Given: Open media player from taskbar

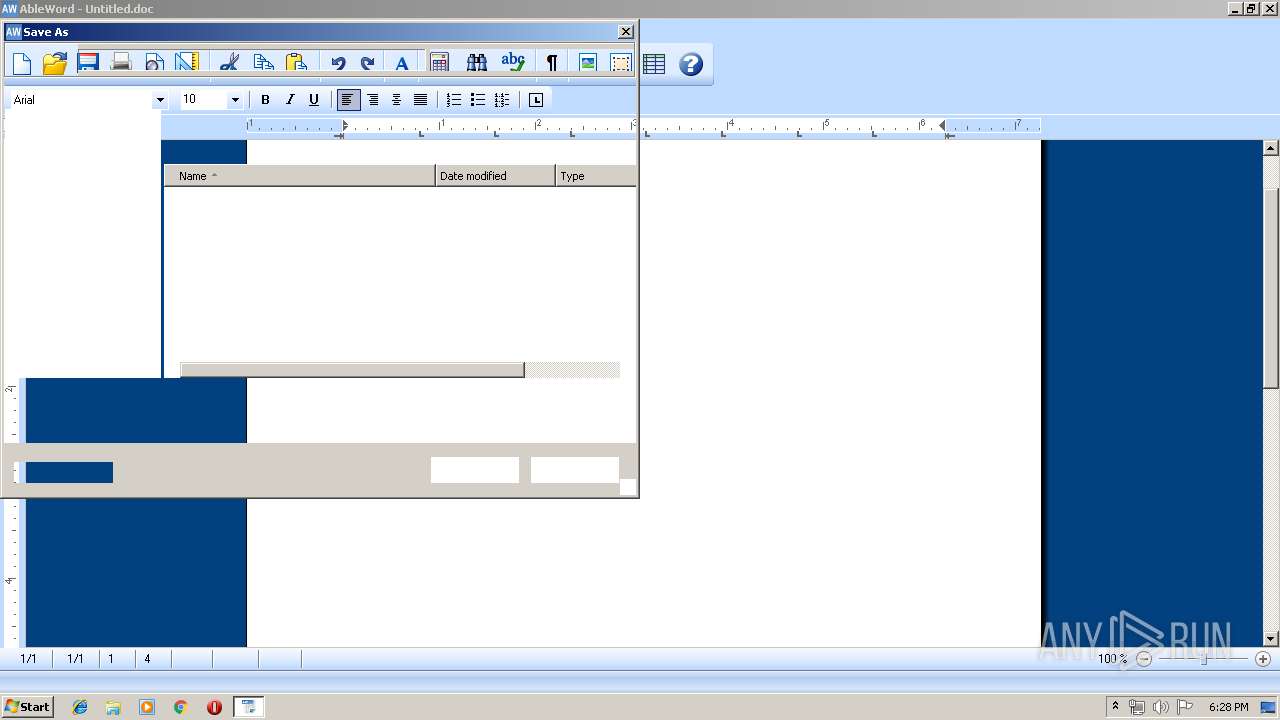Looking at the screenshot, I should (x=147, y=707).
